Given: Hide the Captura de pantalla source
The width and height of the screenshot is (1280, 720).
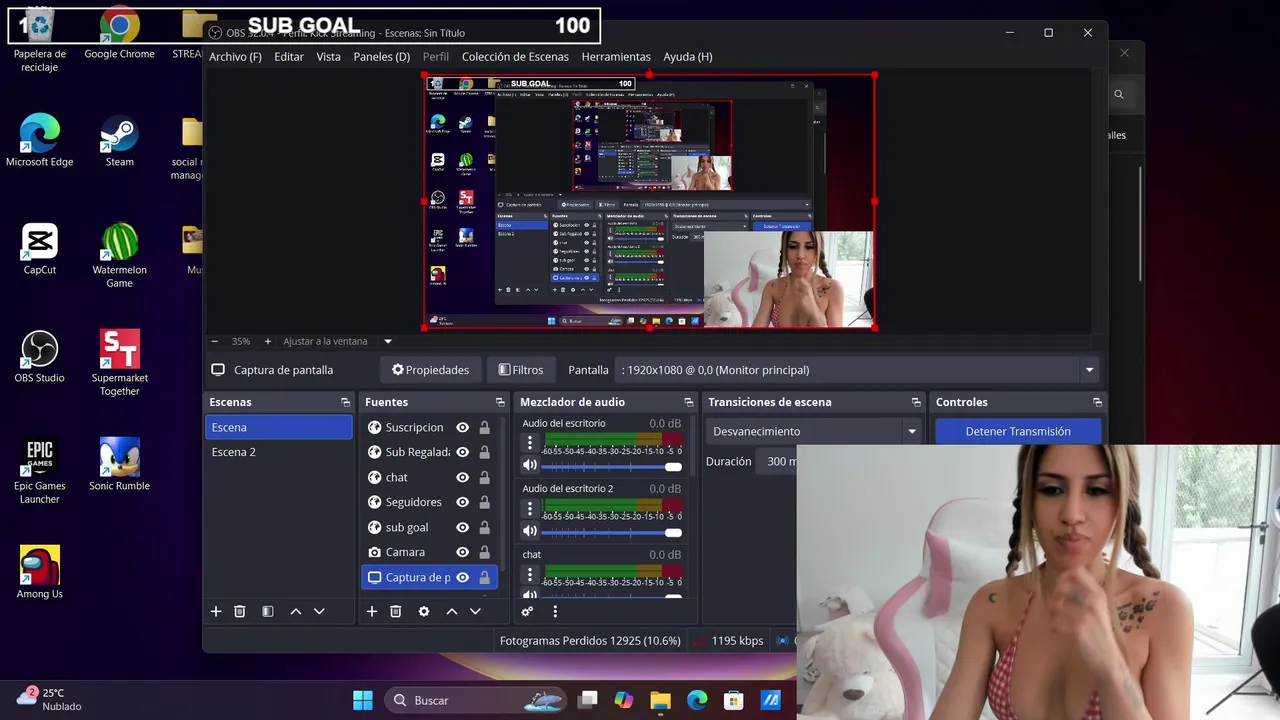Looking at the screenshot, I should [462, 577].
